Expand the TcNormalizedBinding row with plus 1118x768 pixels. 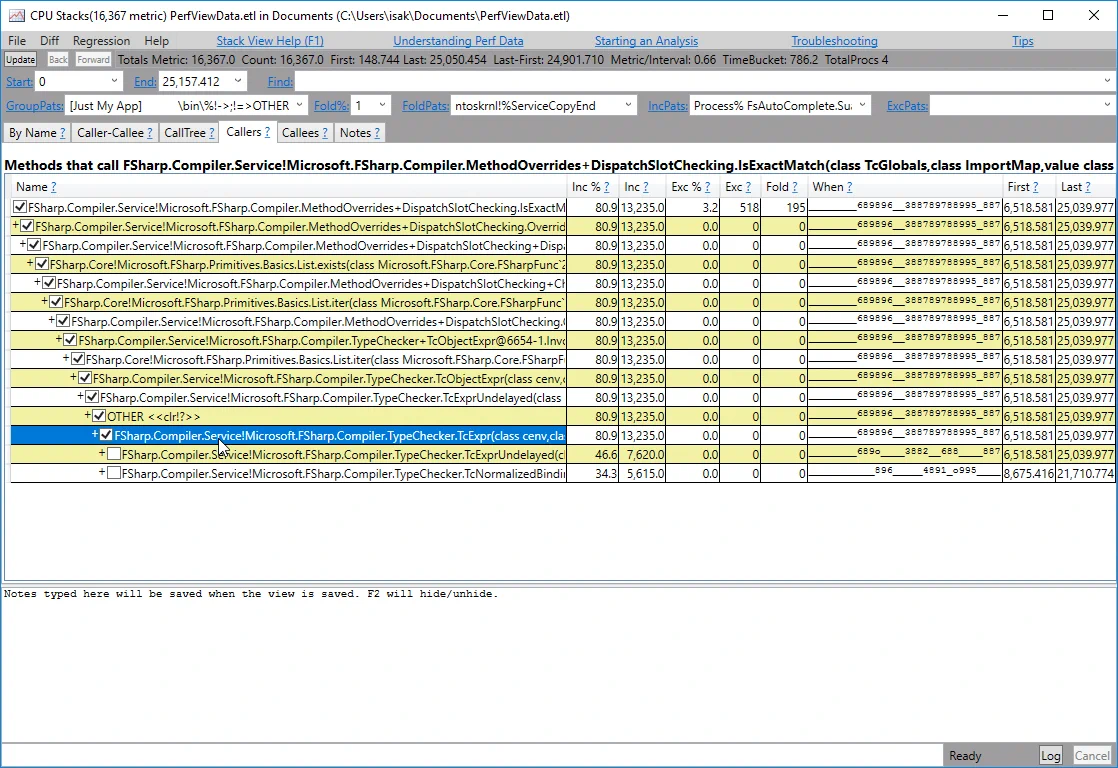pos(102,473)
